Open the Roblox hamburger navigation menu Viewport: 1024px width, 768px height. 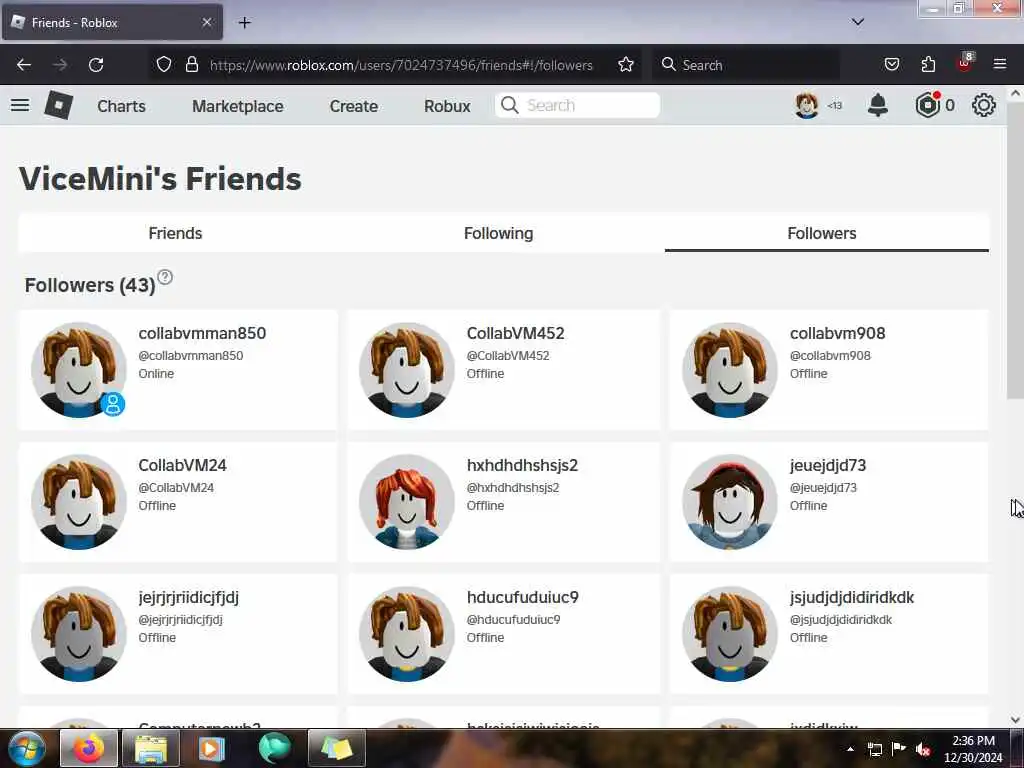[20, 105]
